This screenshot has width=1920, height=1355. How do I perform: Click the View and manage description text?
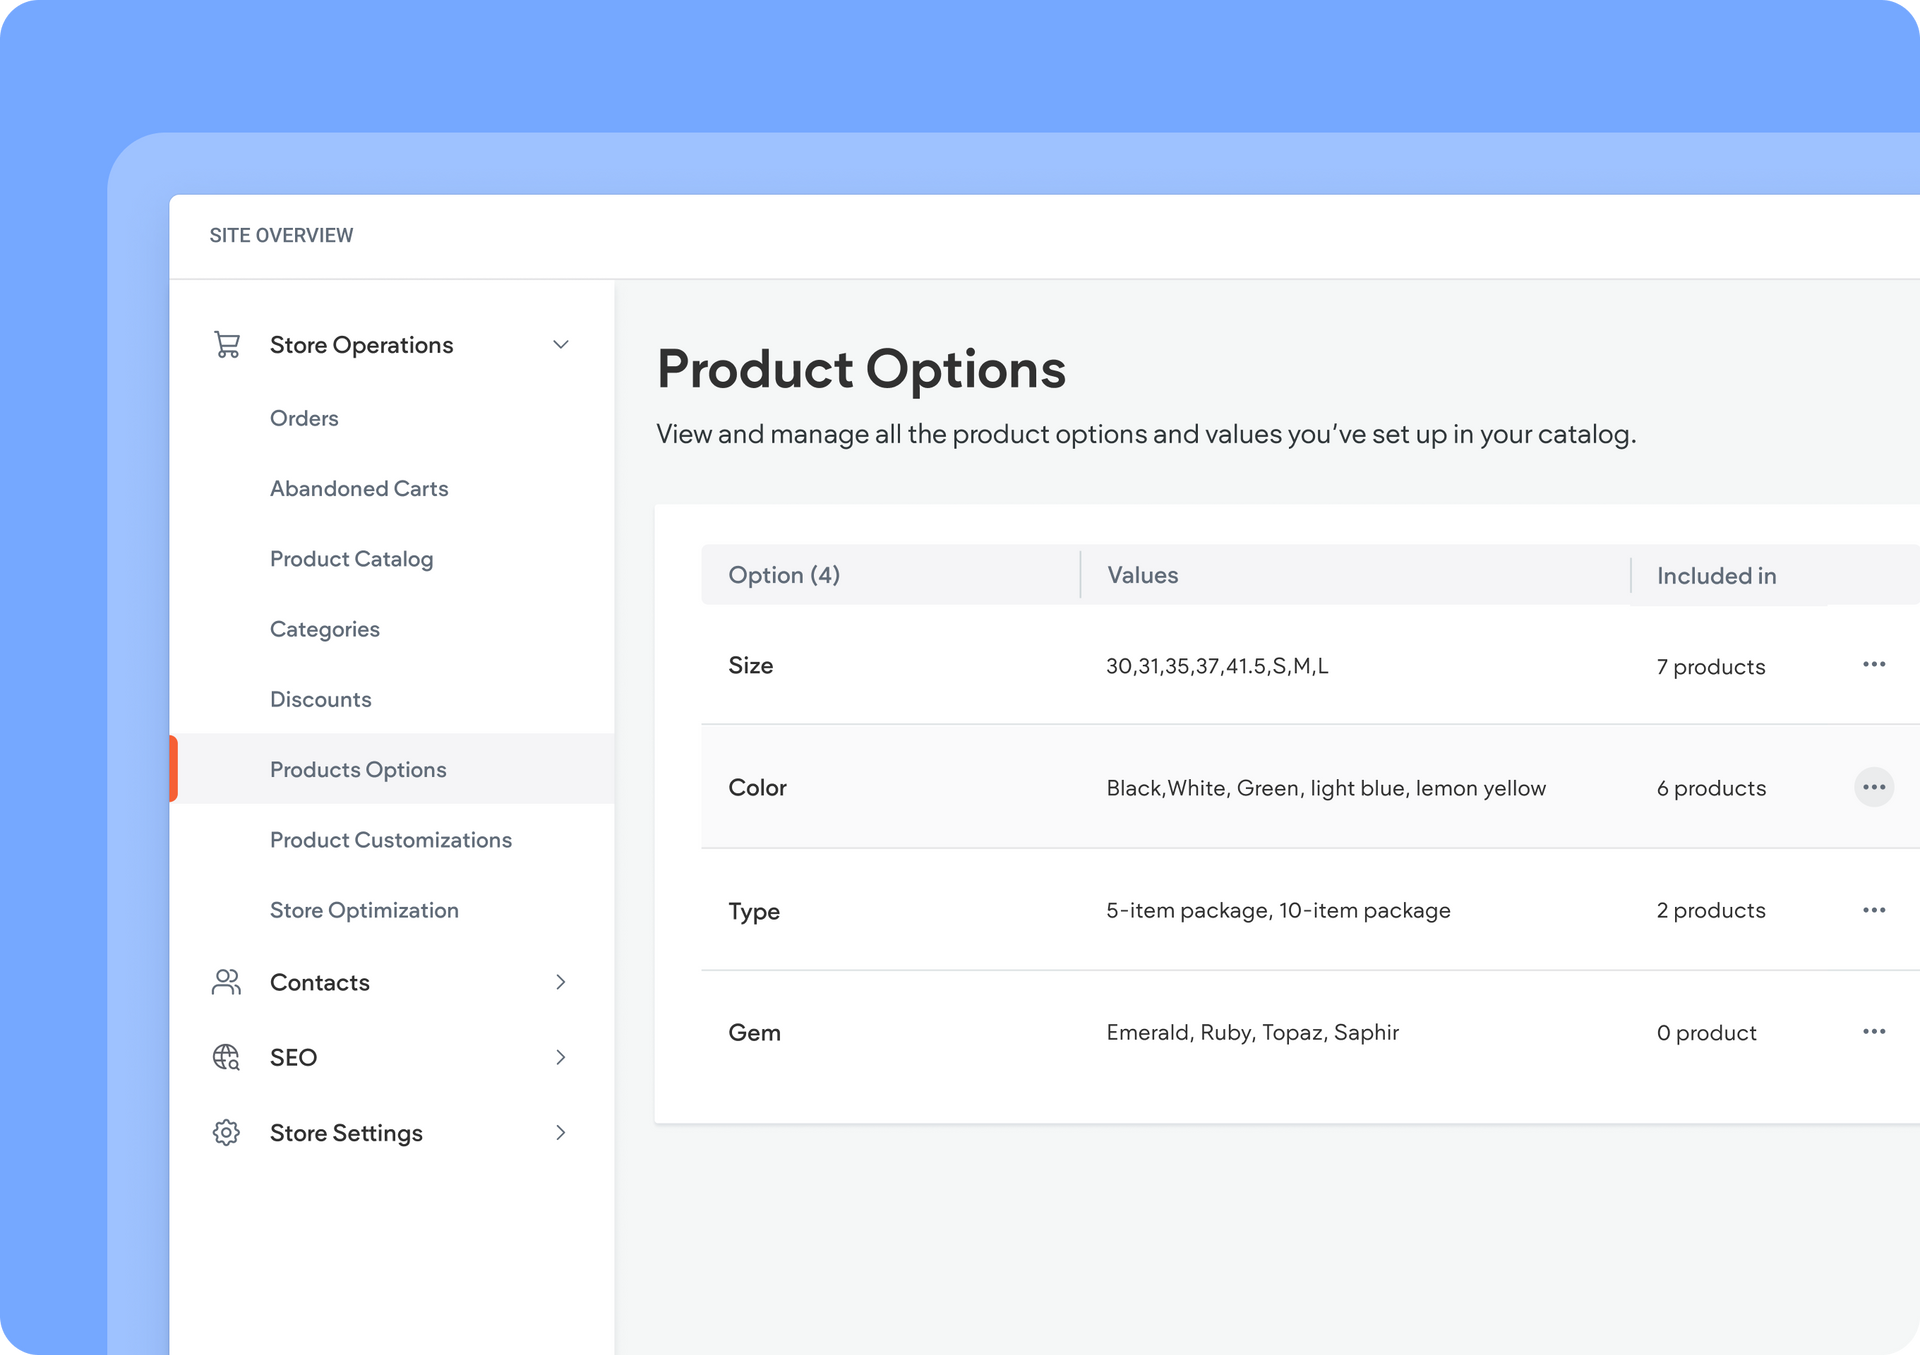[1146, 434]
